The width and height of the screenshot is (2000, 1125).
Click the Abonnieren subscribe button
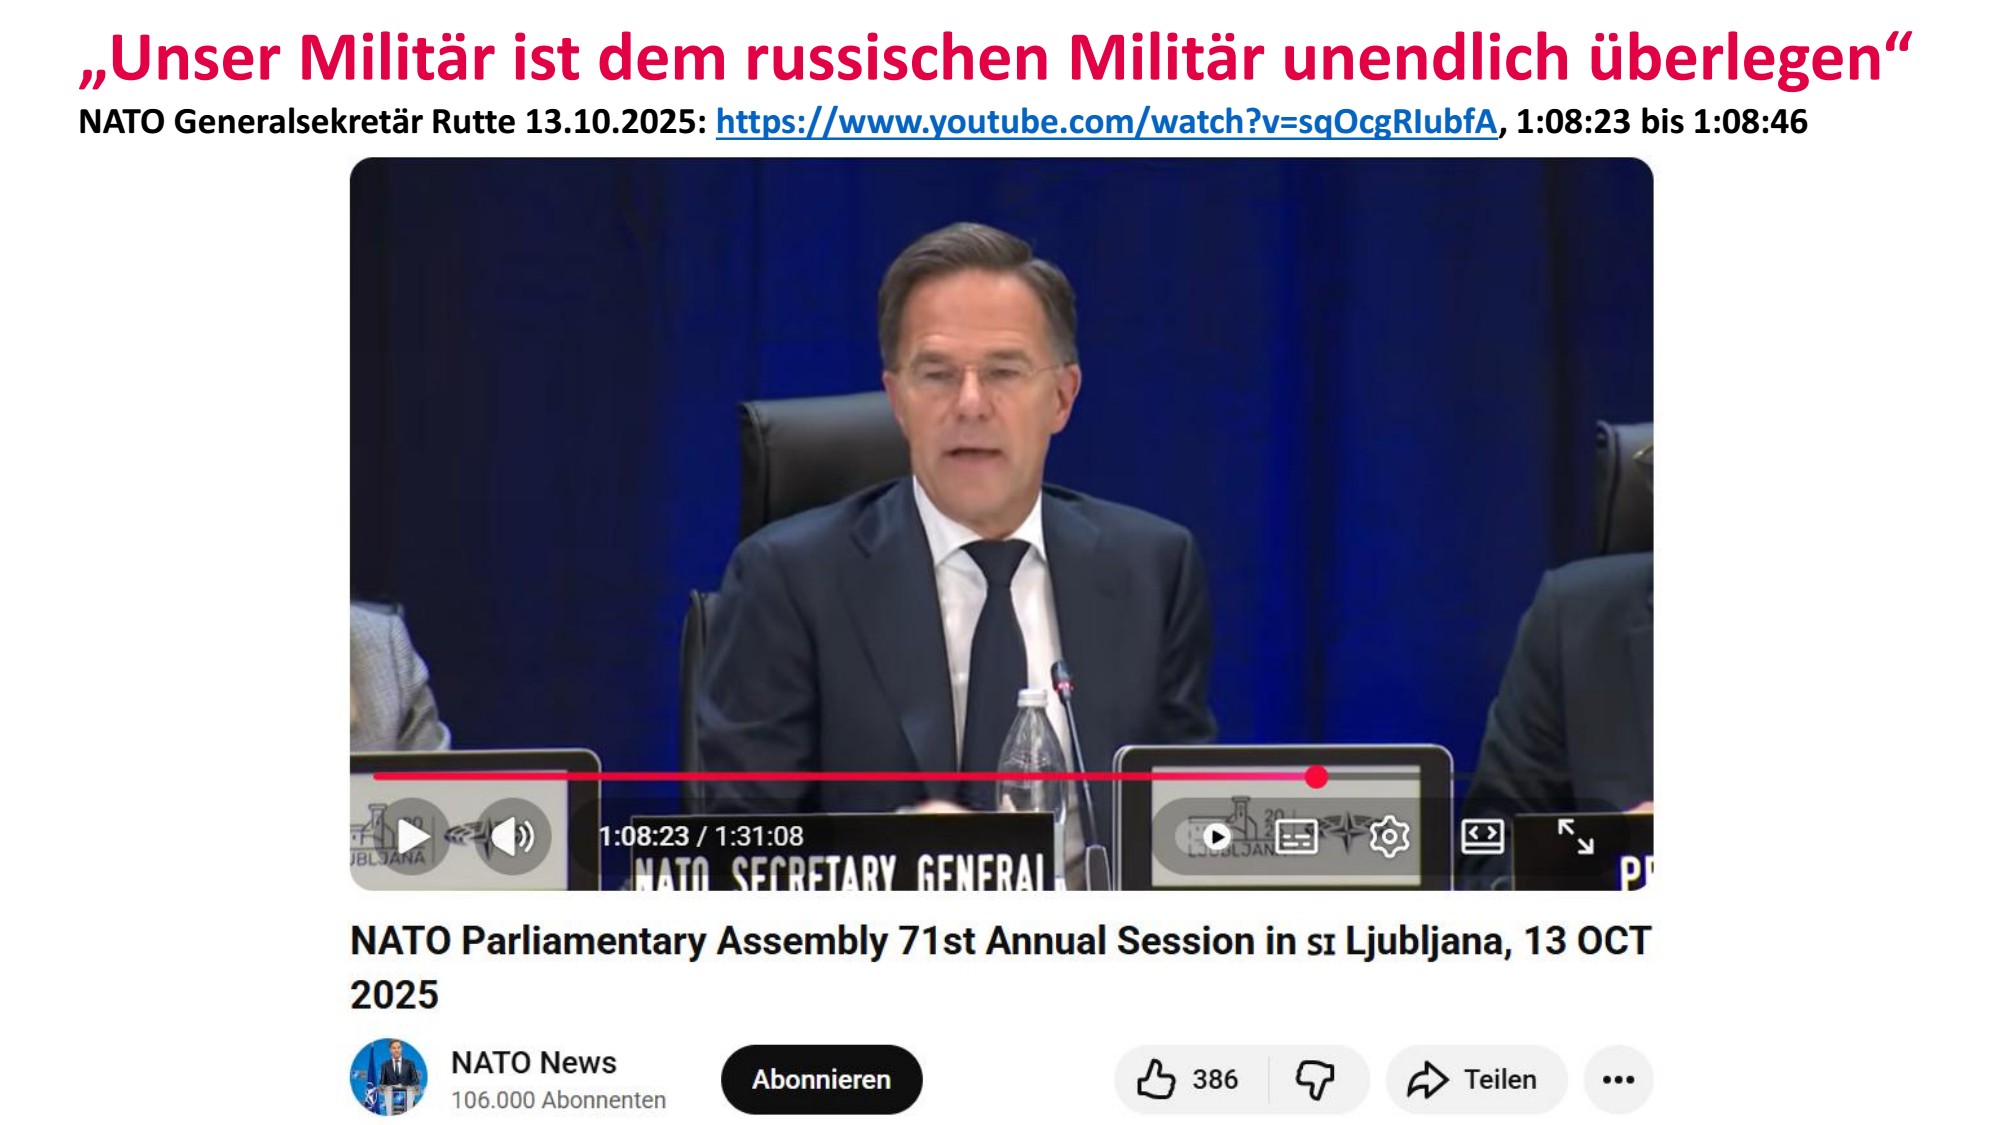click(x=821, y=1080)
